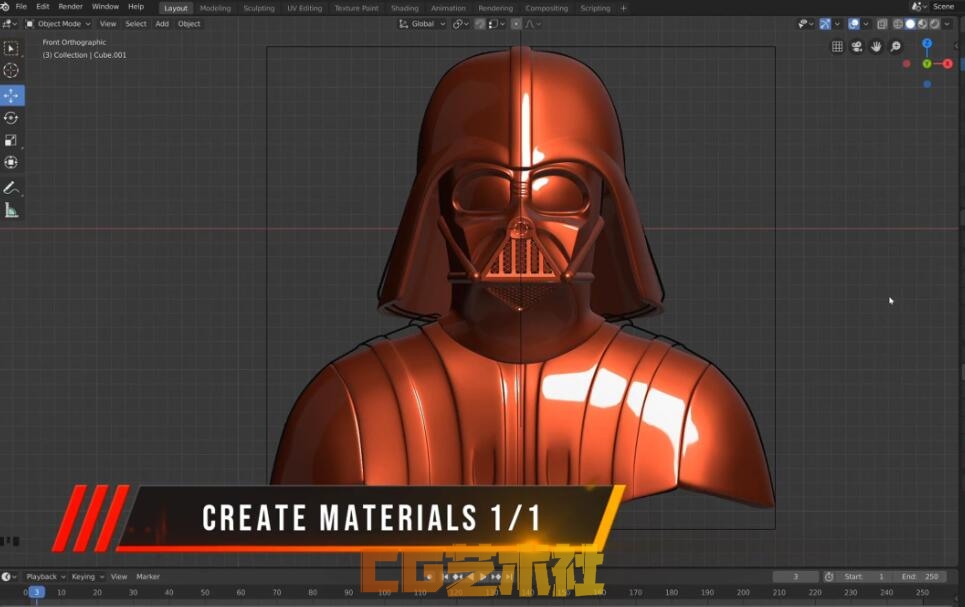965x607 pixels.
Task: Open pivot point dropdown
Action: 460,24
